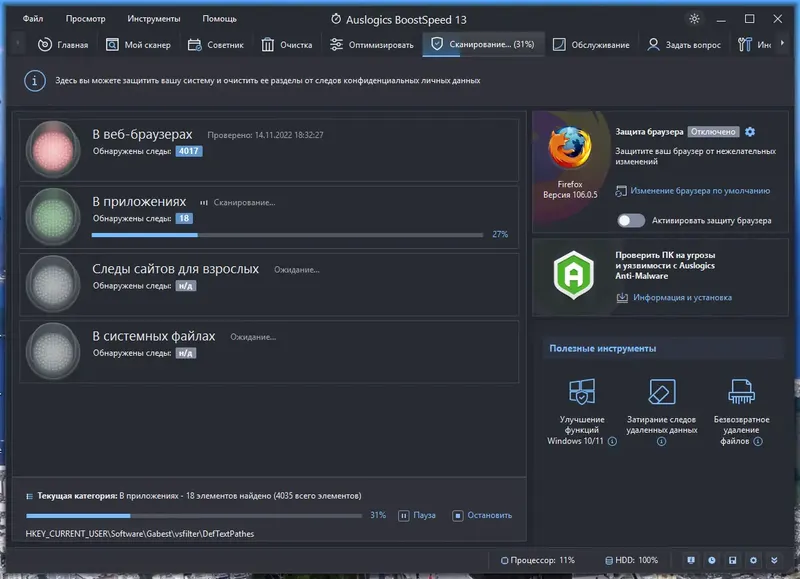Enable the Активировать защиту браузера toggle
Screen dimensions: 800x579
click(631, 220)
